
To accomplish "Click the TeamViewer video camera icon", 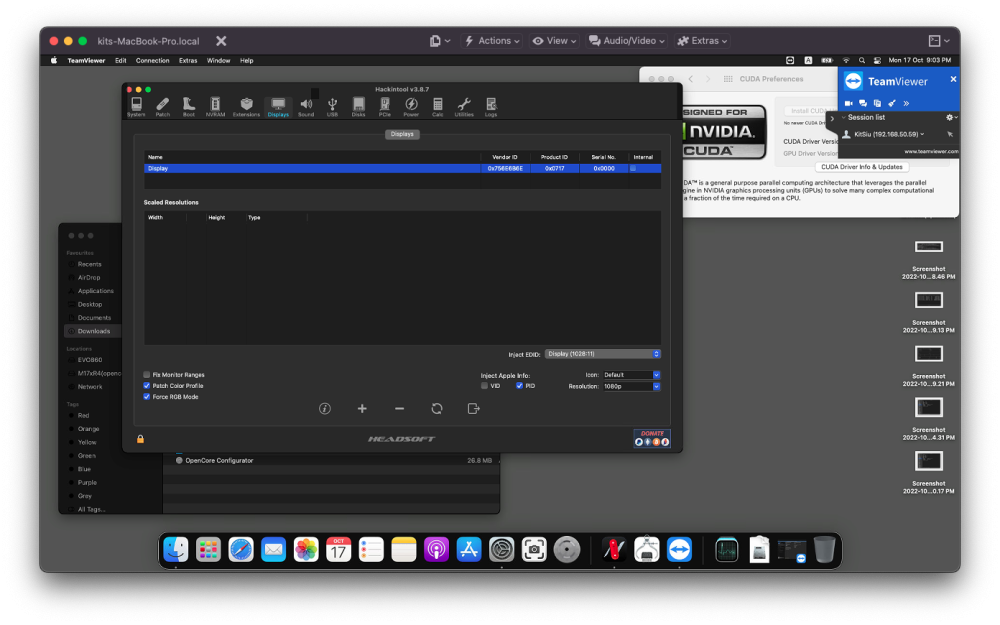I will 849,103.
